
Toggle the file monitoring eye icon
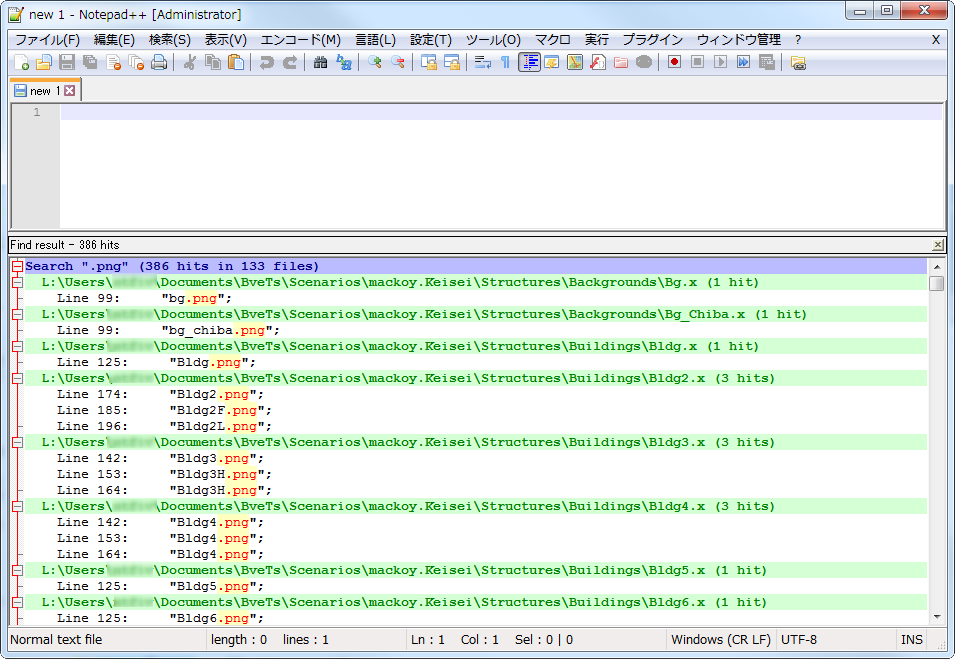coord(644,62)
